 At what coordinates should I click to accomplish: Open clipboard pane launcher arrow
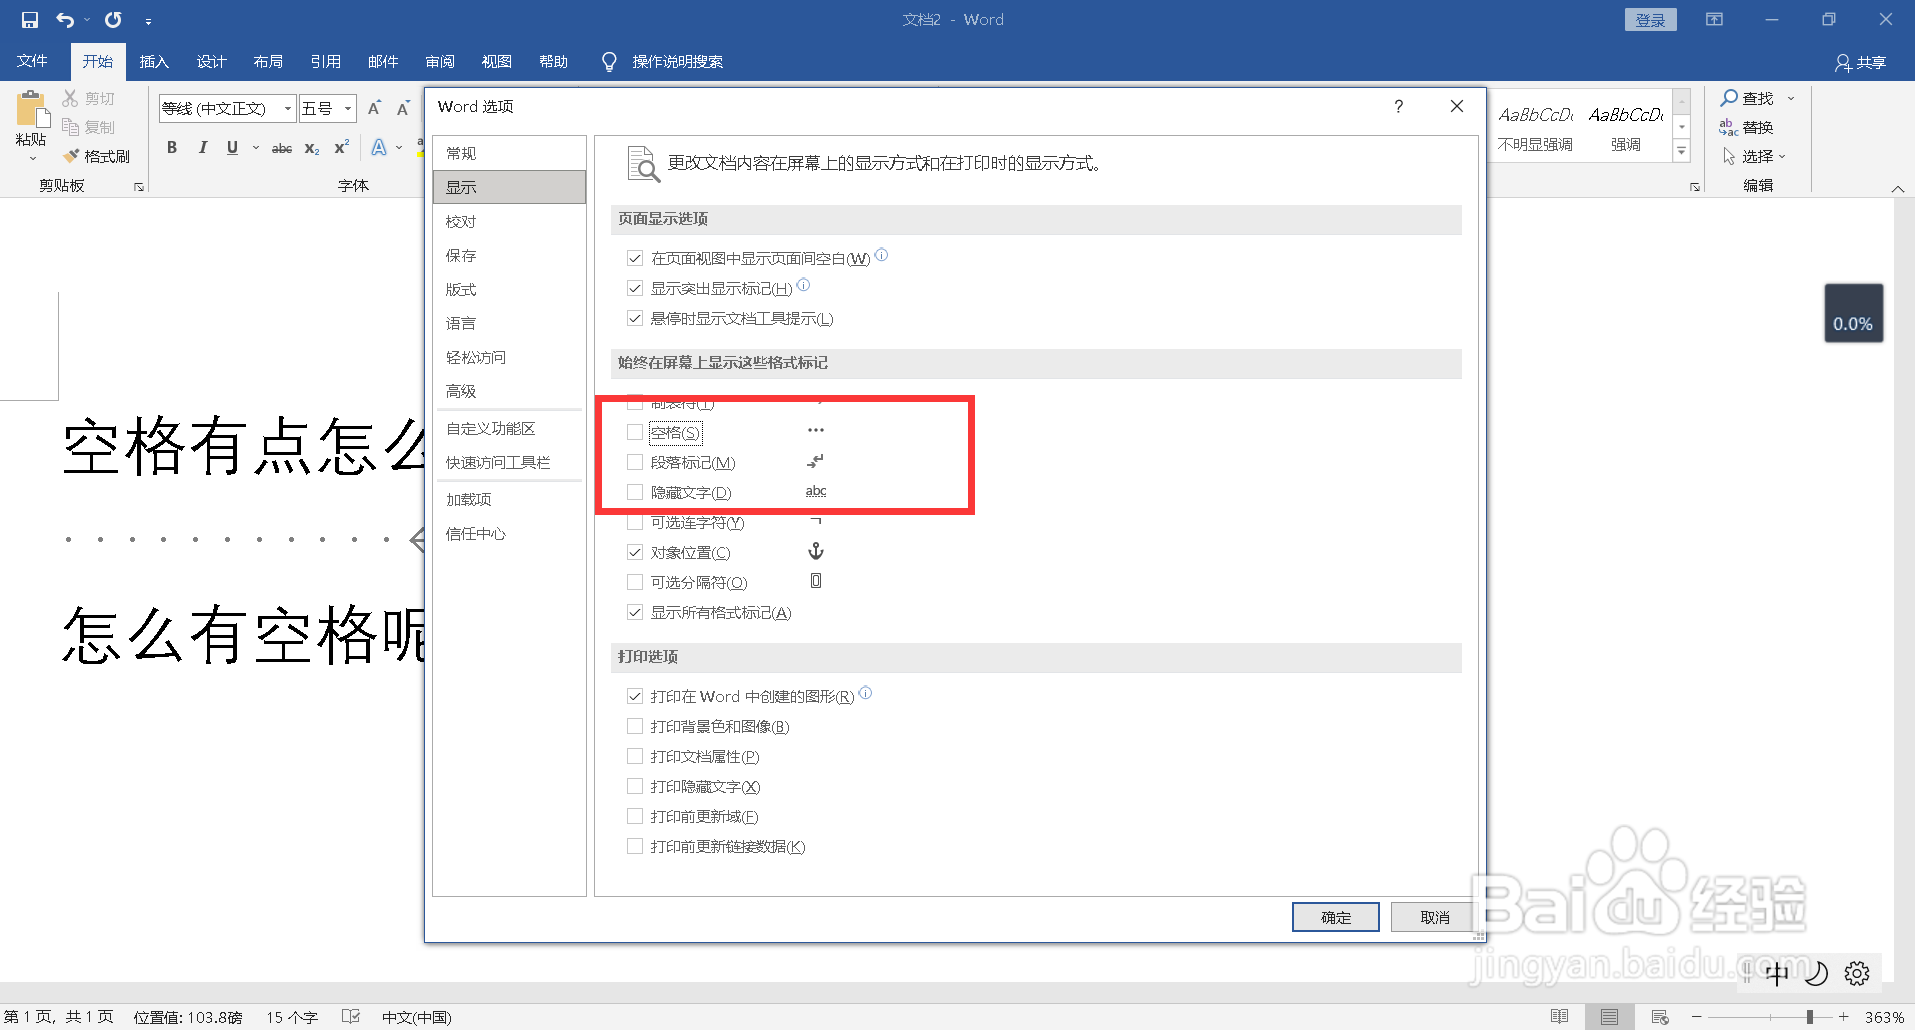[139, 187]
